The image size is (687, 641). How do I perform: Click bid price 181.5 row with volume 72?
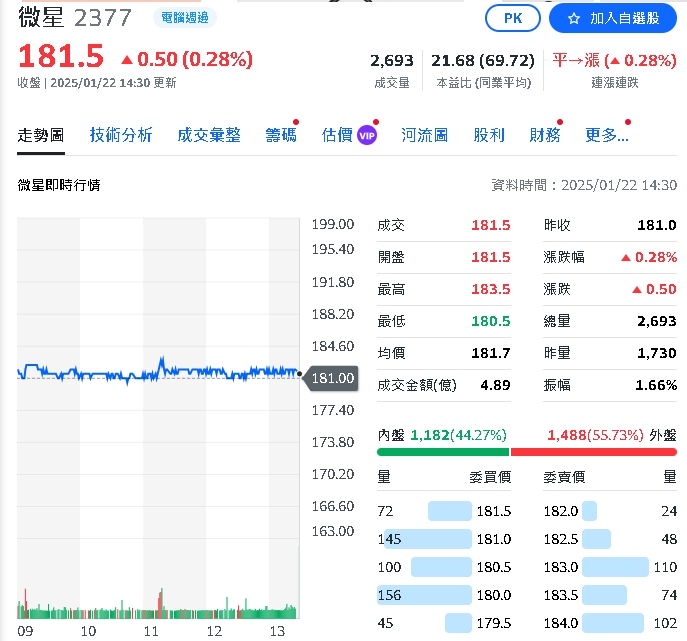coord(444,511)
